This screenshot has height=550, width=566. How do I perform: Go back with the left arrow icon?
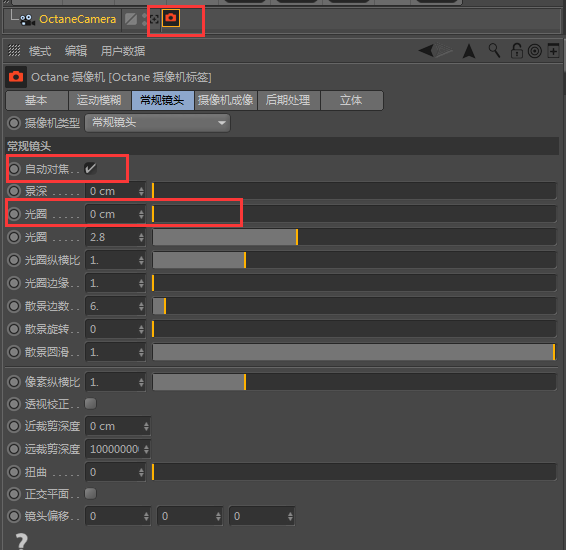pyautogui.click(x=426, y=51)
